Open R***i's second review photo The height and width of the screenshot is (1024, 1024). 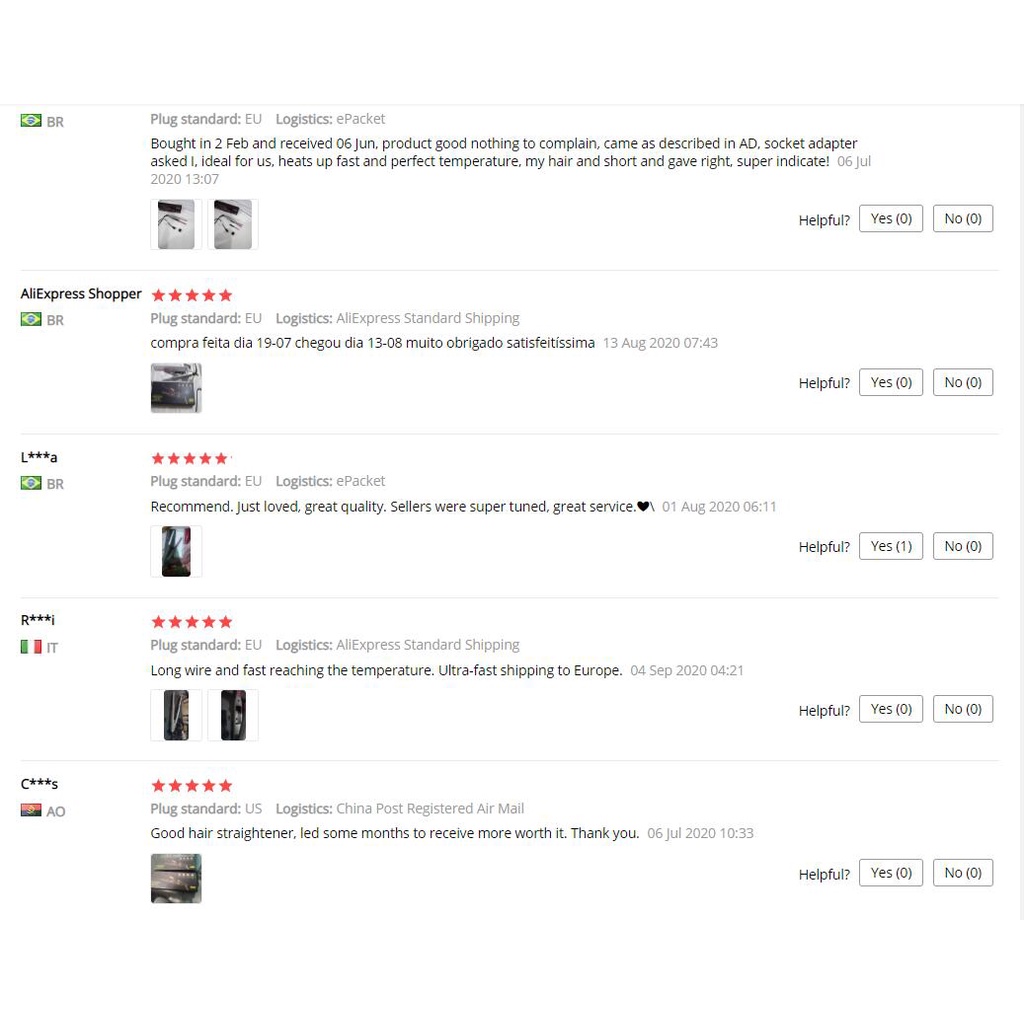point(233,715)
